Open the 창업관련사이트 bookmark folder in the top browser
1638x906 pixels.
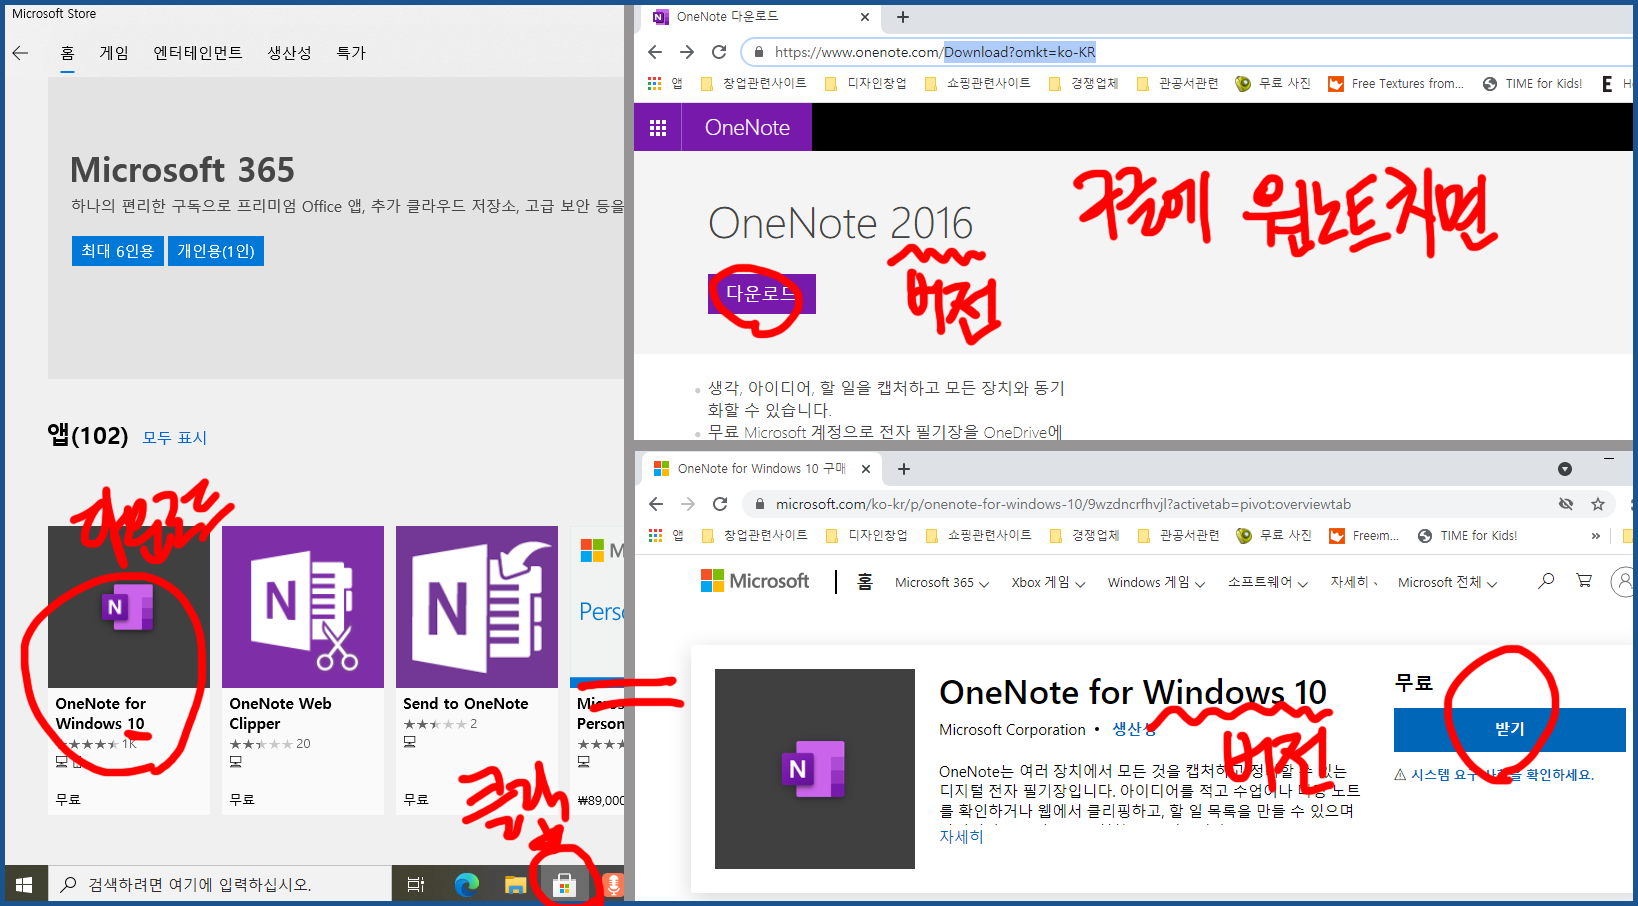[x=754, y=84]
